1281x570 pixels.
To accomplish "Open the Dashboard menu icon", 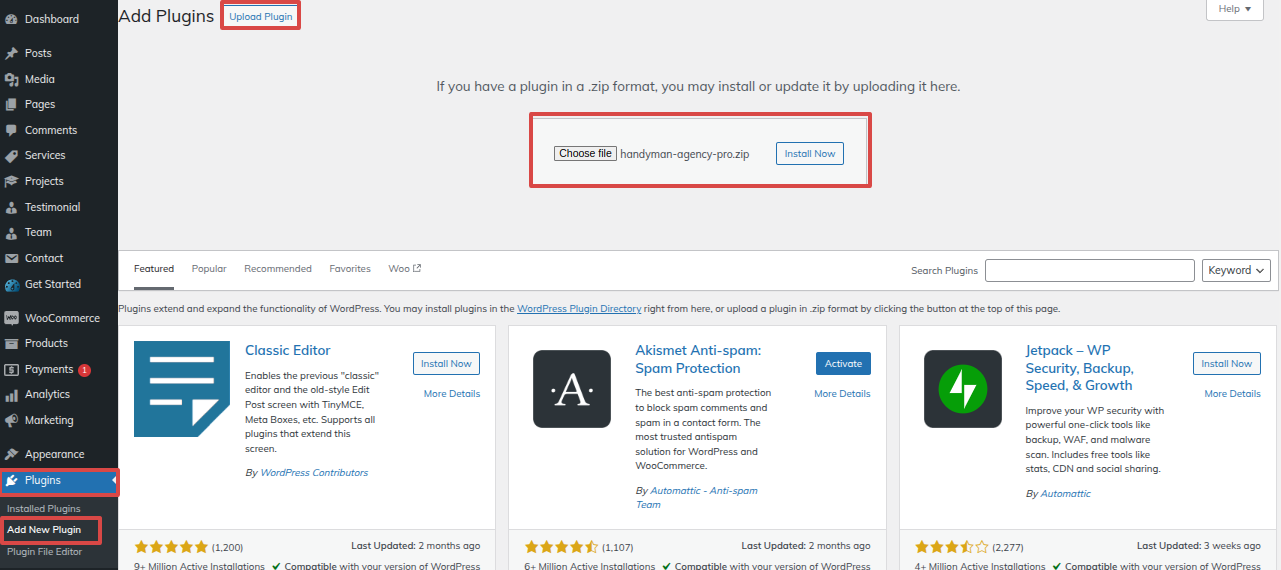I will coord(11,19).
